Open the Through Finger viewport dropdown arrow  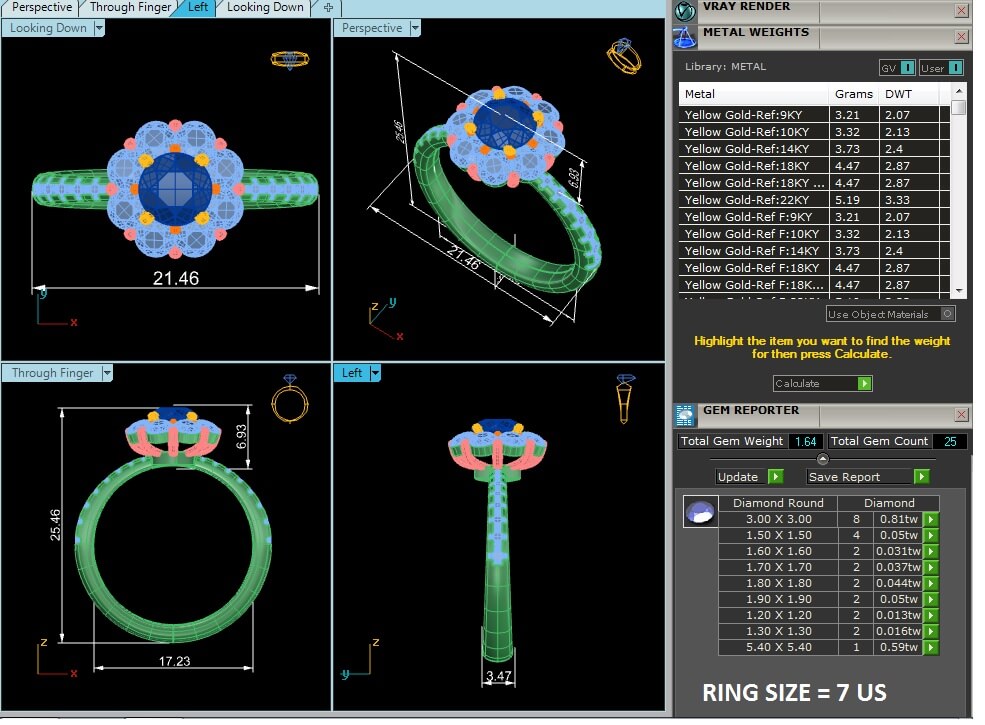click(106, 373)
